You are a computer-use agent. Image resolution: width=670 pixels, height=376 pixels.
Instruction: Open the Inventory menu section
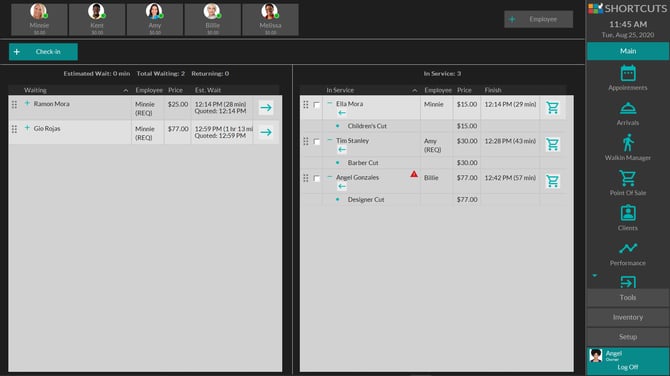[628, 317]
